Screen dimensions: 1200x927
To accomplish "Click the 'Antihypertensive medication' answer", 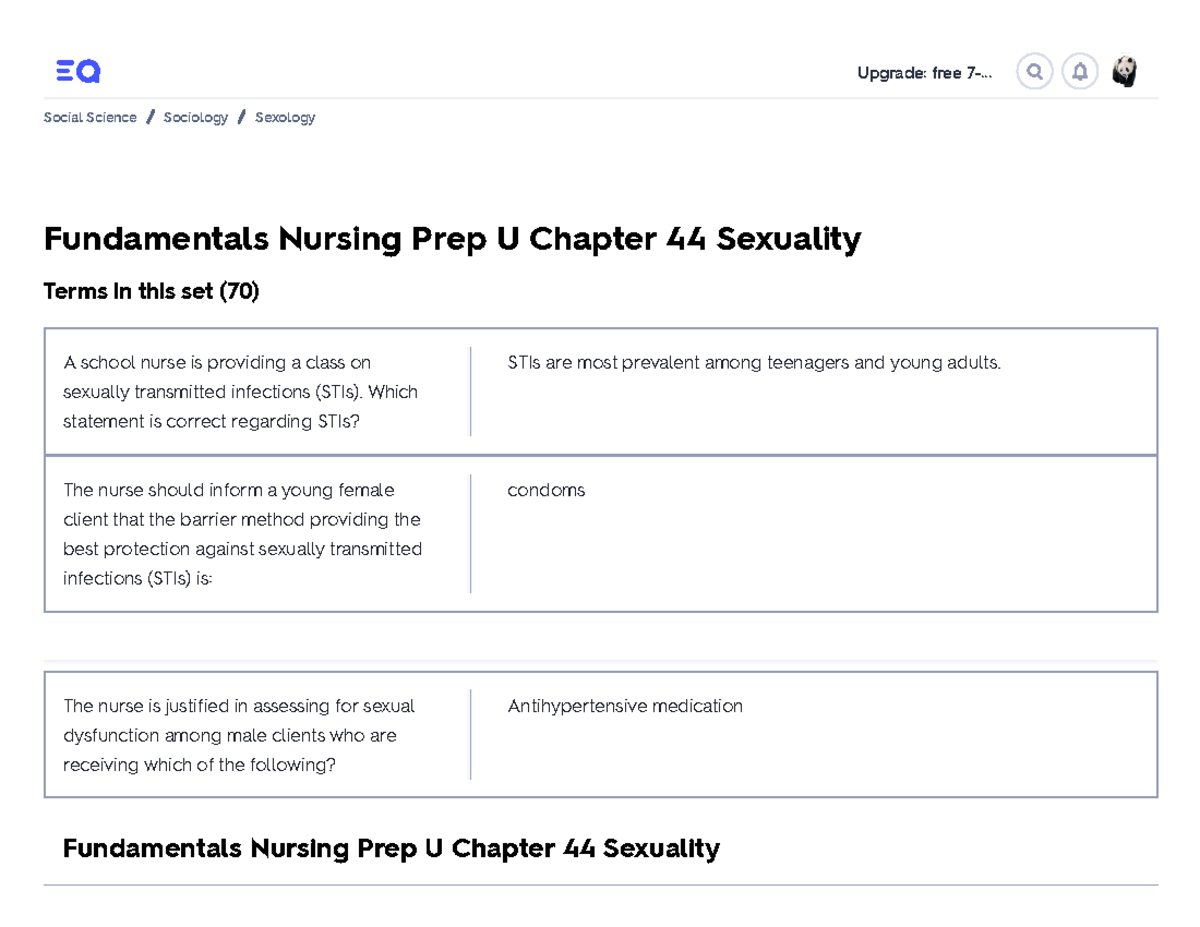I will tap(625, 706).
